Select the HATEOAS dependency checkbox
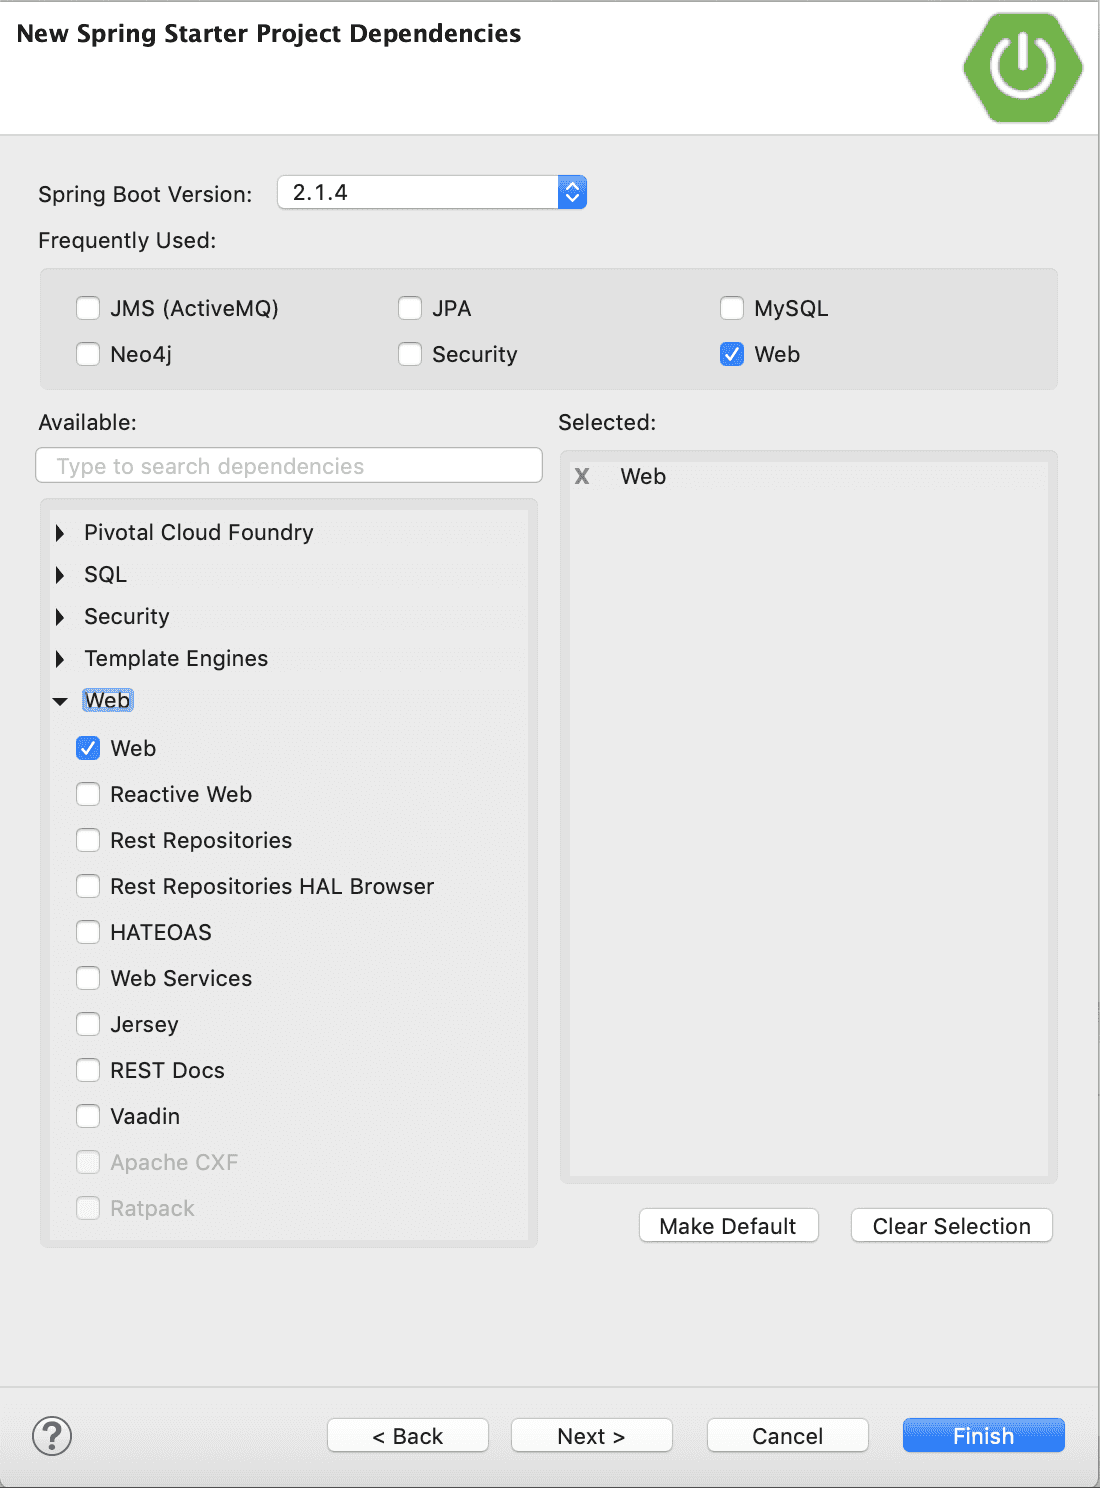Screen dimensions: 1100x1488 (88, 931)
